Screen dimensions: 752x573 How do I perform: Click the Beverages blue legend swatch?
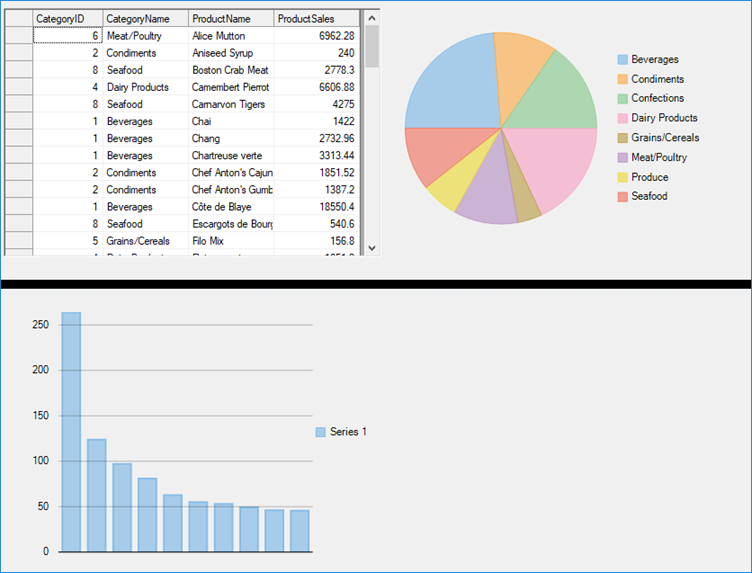pos(623,60)
